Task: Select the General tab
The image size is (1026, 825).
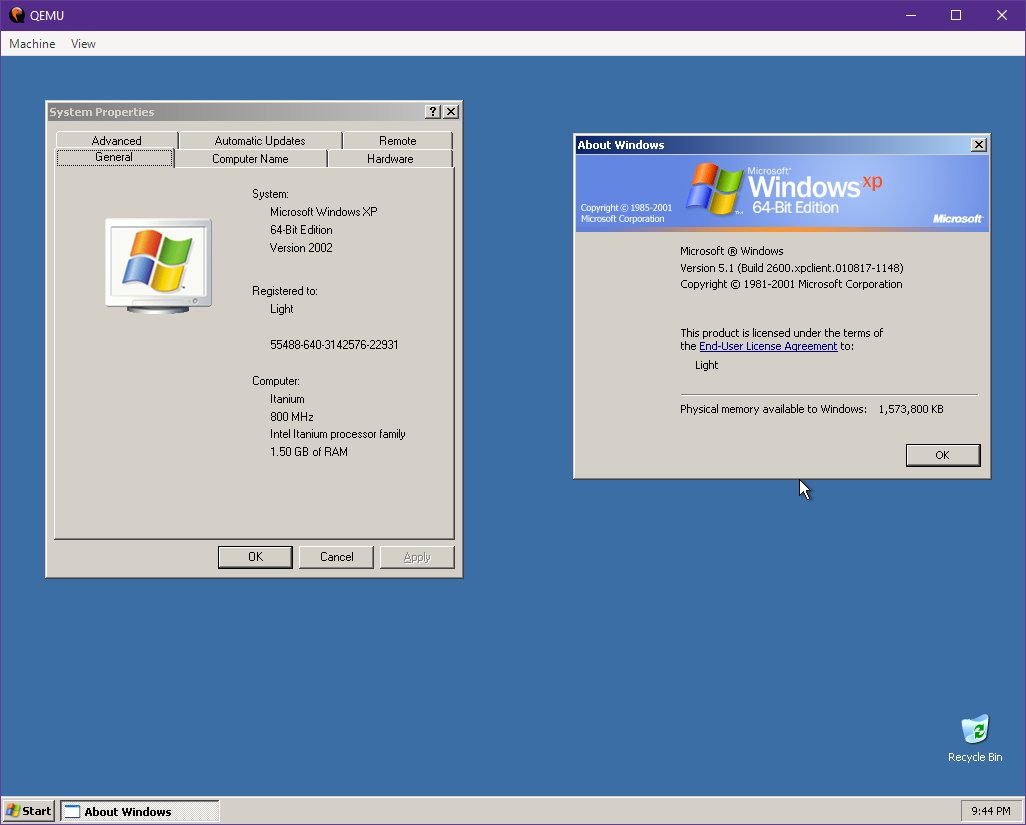Action: tap(114, 157)
